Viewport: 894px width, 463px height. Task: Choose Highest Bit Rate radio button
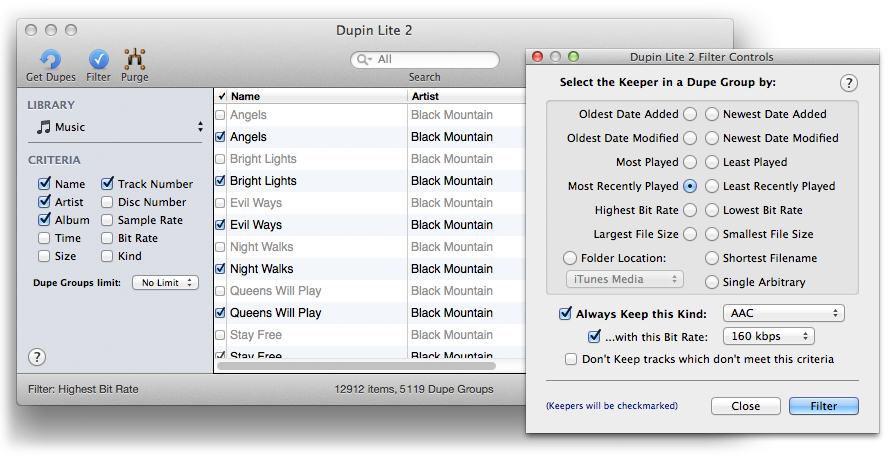click(690, 210)
